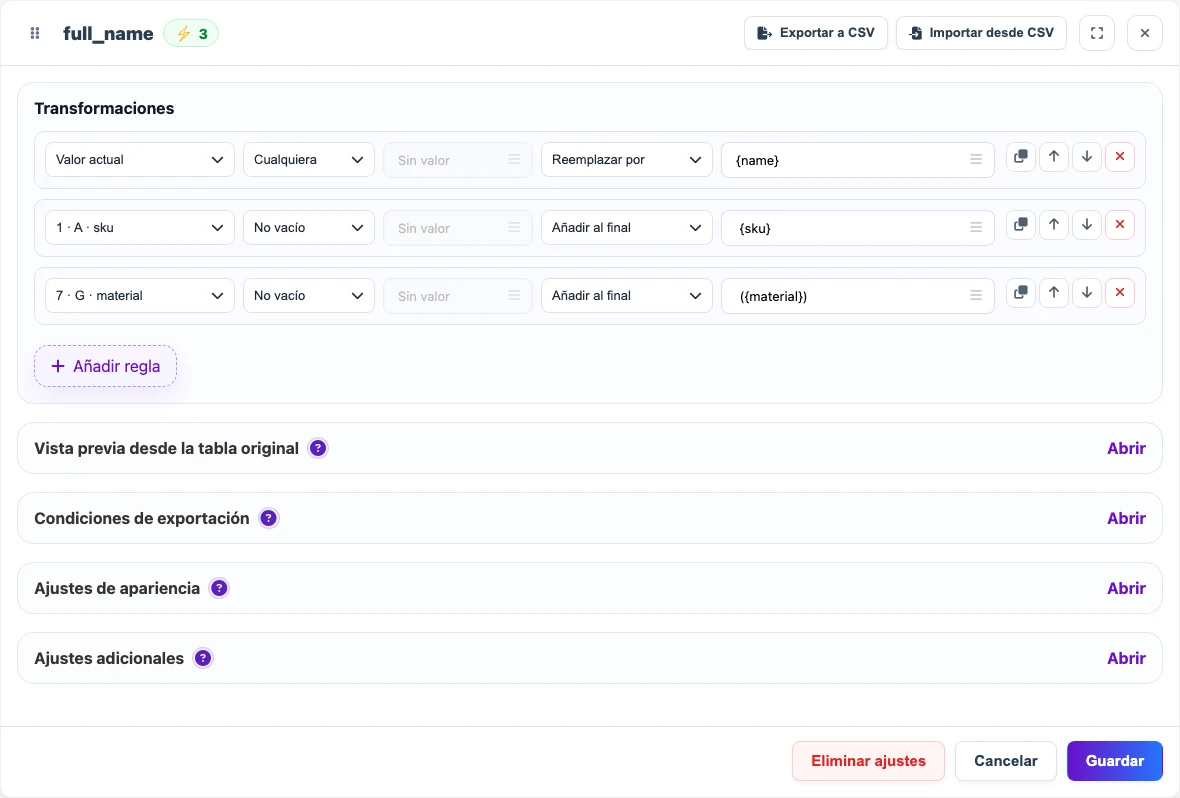Click Eliminar ajustes button
This screenshot has width=1180, height=798.
[868, 761]
